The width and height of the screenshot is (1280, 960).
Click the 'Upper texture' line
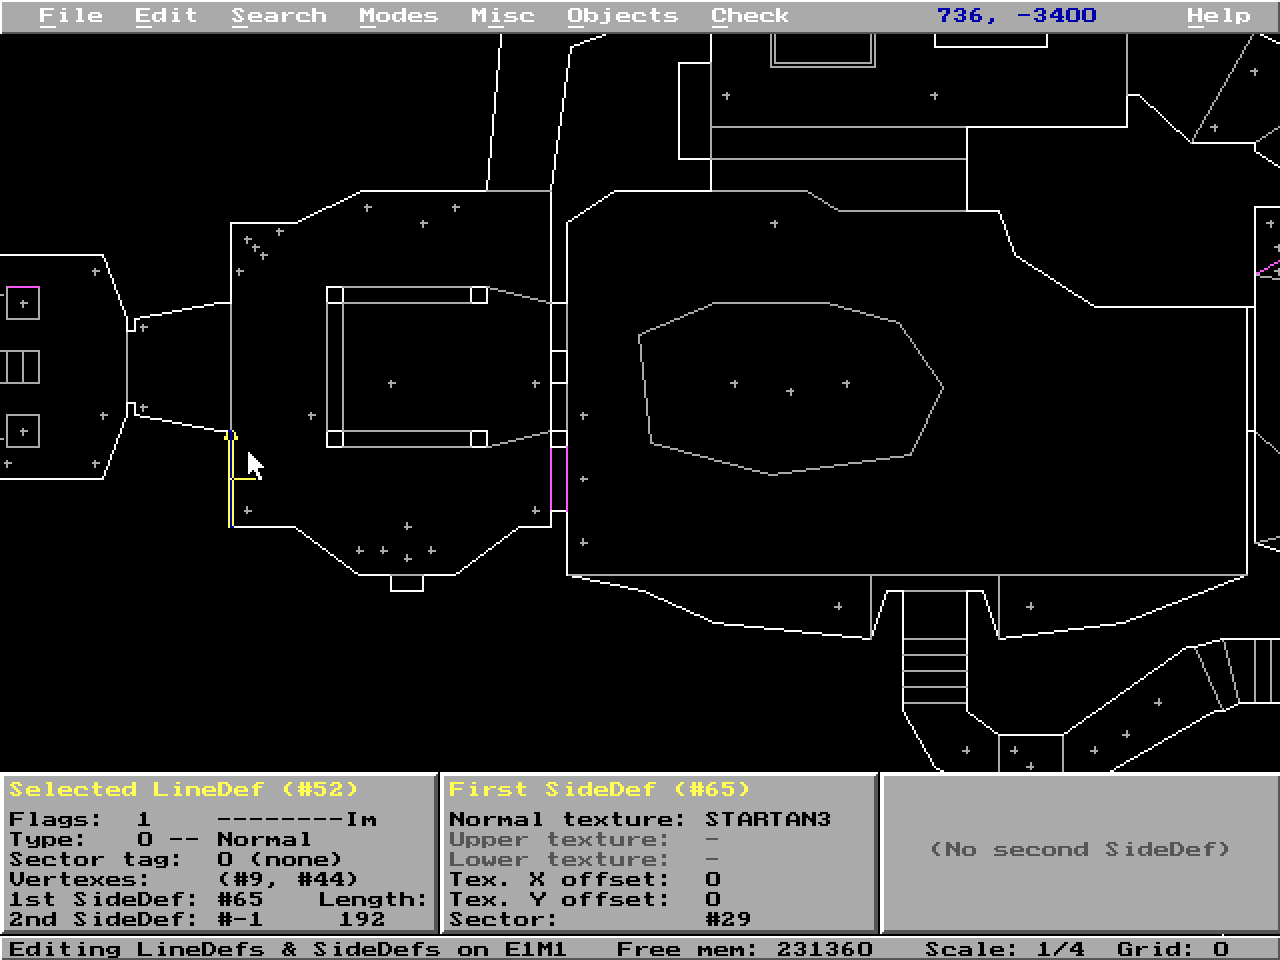point(584,839)
